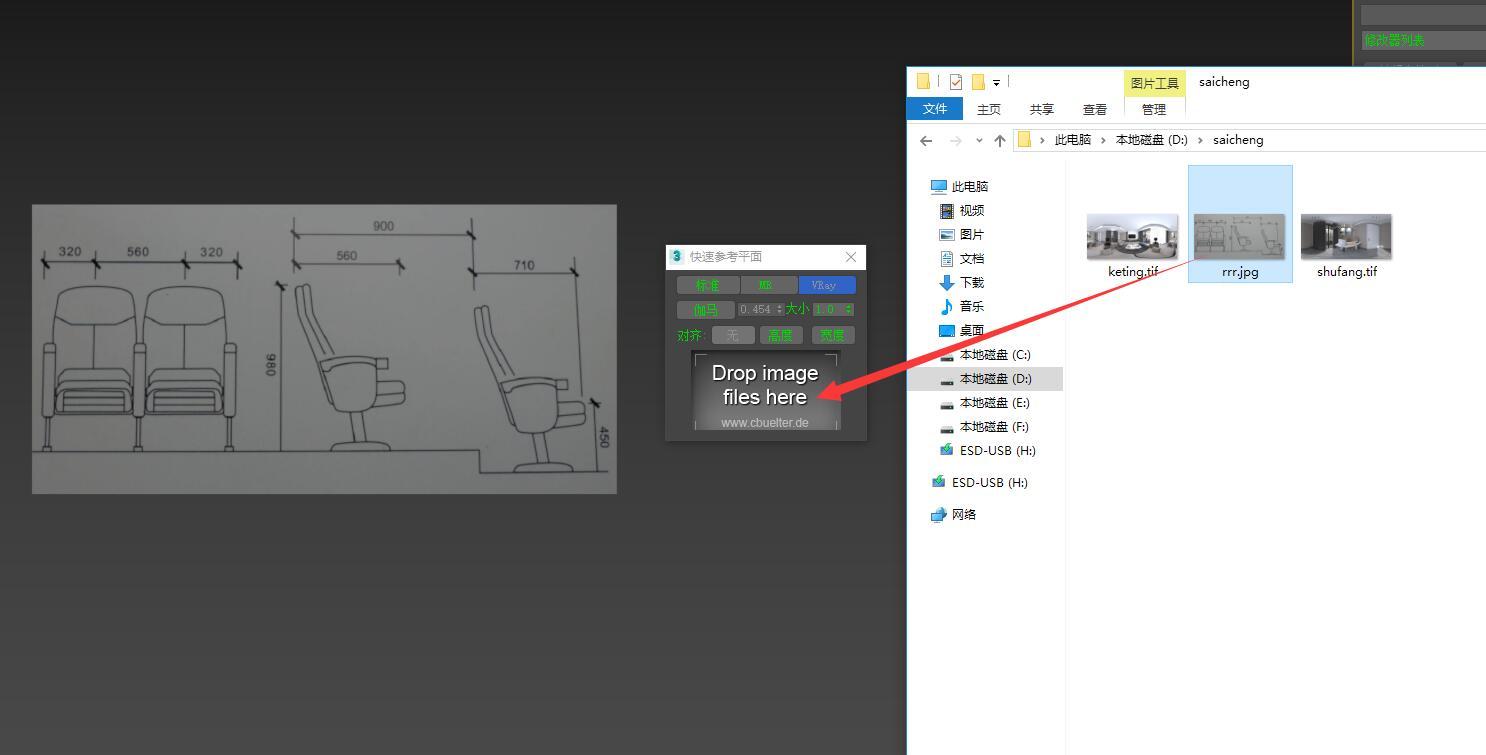Screen dimensions: 1486x755
Task: Enable the 高度 height alignment option
Action: [x=780, y=336]
